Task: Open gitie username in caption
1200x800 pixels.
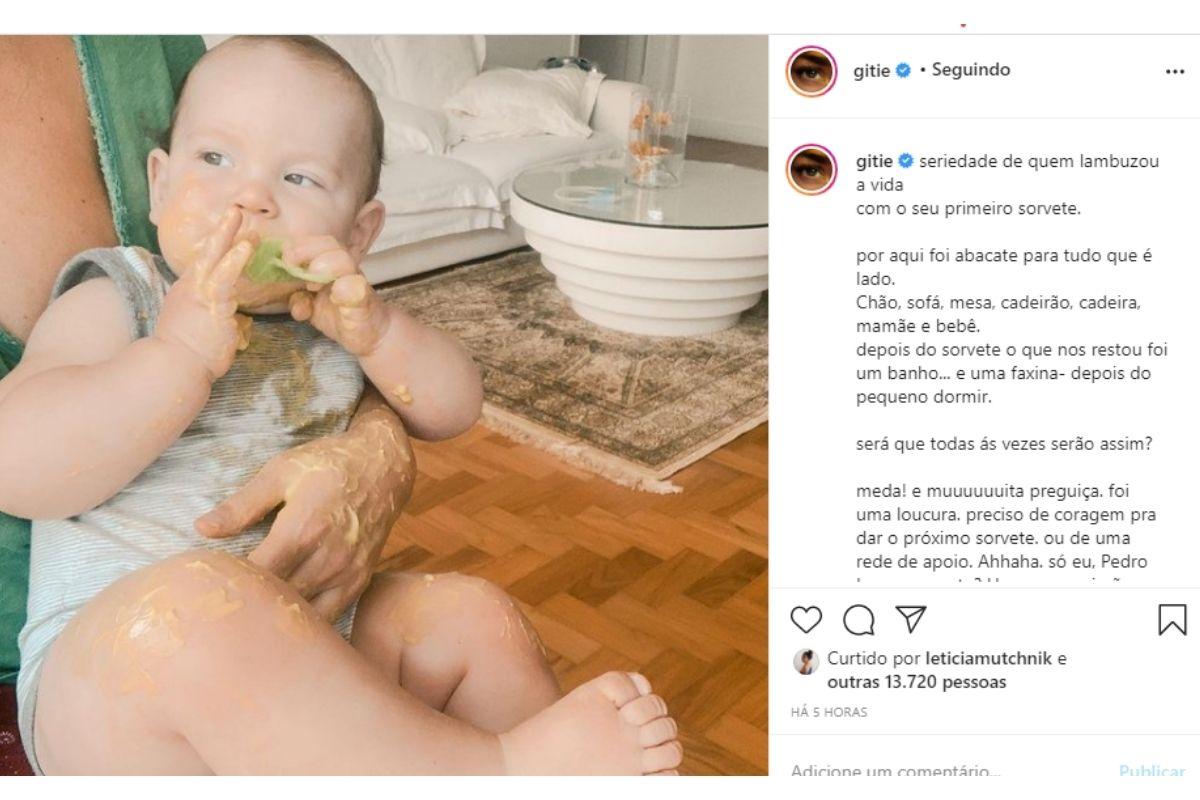Action: pyautogui.click(x=871, y=161)
